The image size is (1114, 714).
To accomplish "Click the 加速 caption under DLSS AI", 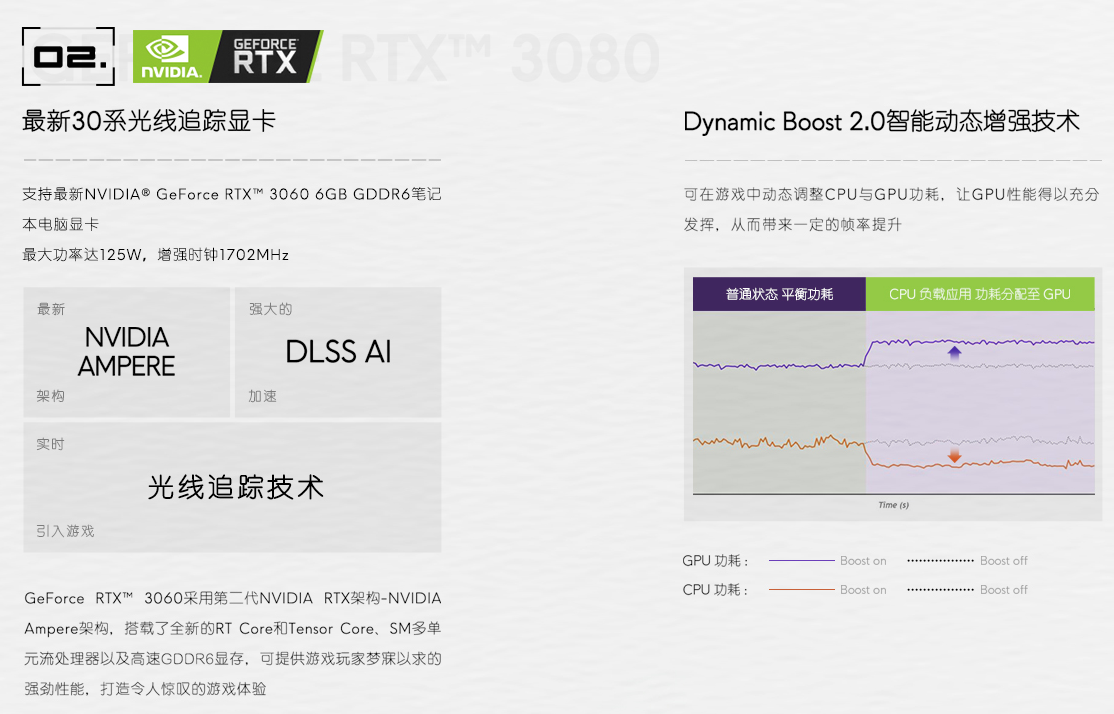I will tap(262, 396).
